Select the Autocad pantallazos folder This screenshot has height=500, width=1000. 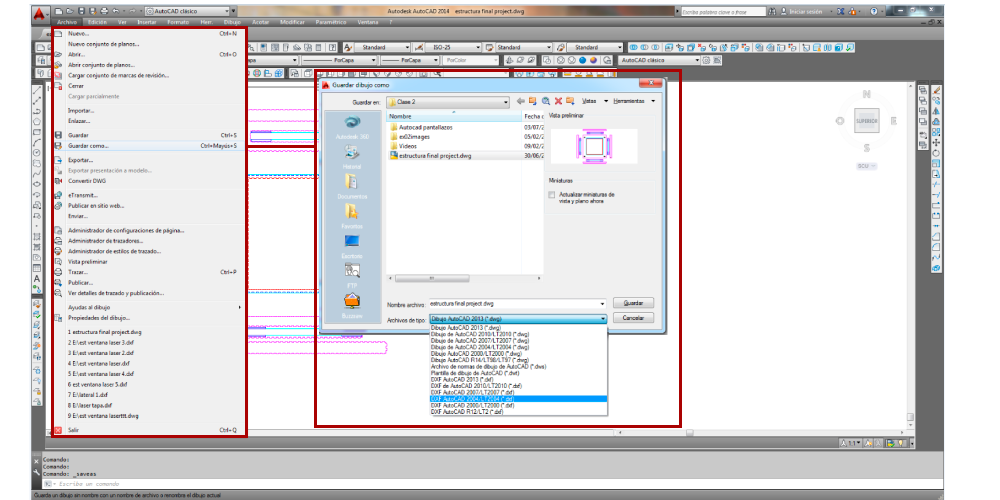tap(425, 128)
